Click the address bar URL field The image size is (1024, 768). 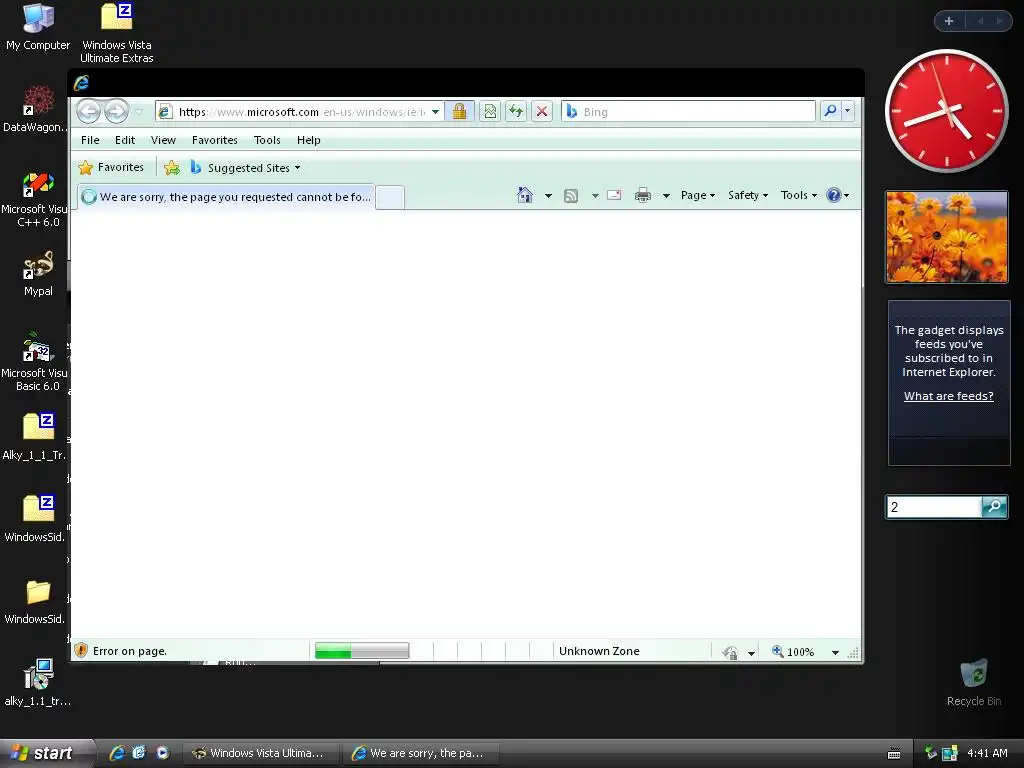pyautogui.click(x=302, y=112)
